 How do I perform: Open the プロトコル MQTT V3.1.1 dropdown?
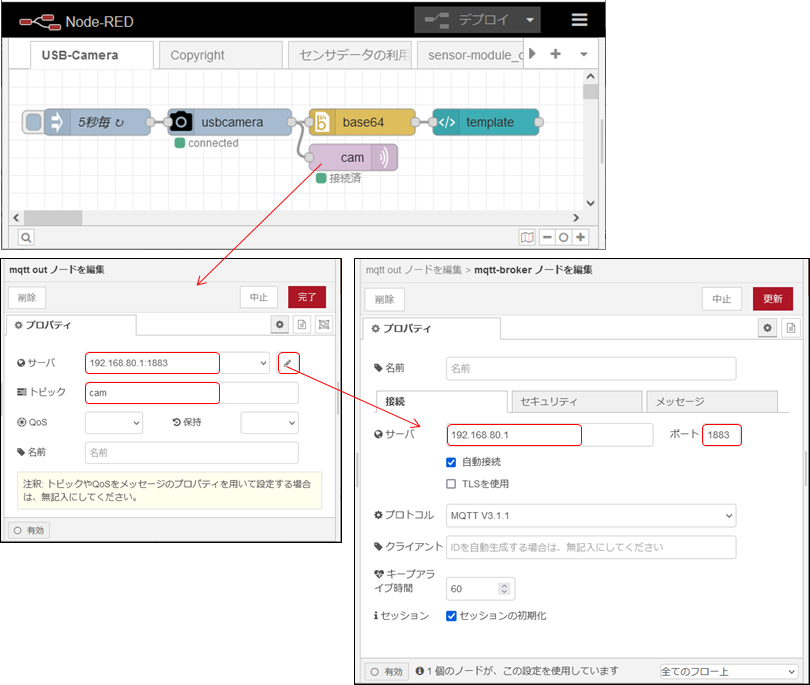591,515
